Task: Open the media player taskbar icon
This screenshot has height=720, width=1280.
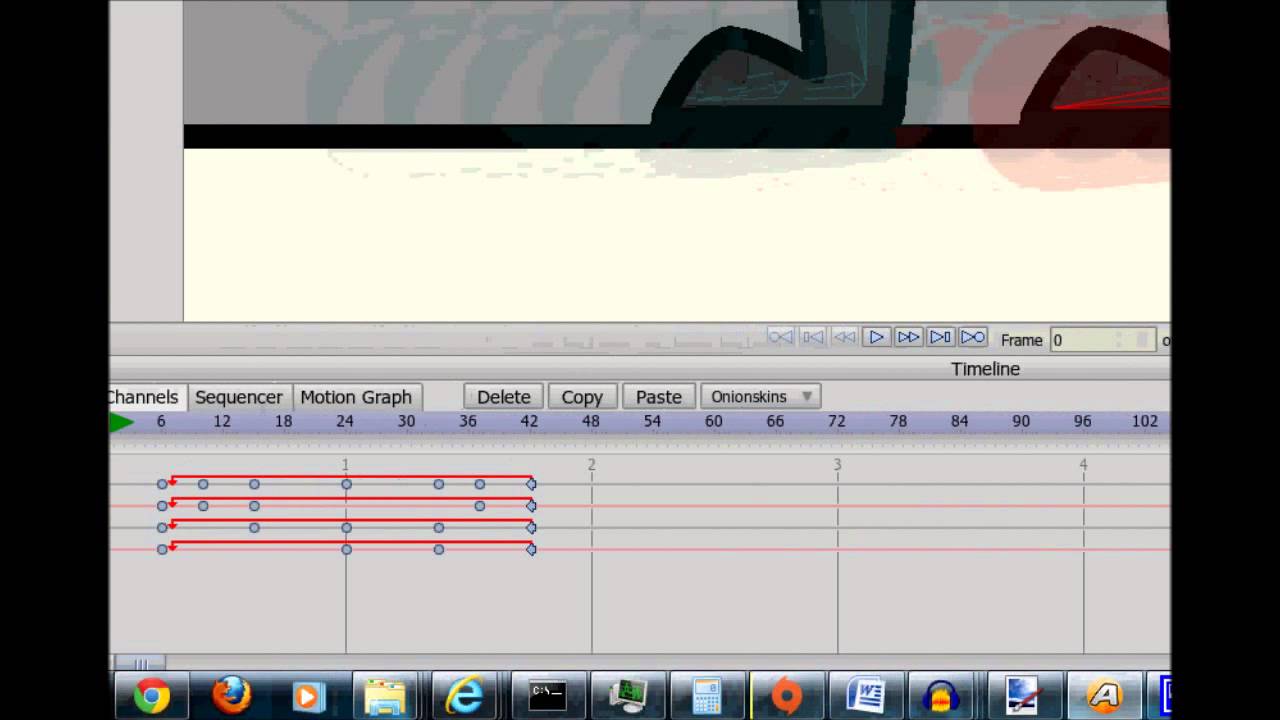Action: tap(308, 696)
